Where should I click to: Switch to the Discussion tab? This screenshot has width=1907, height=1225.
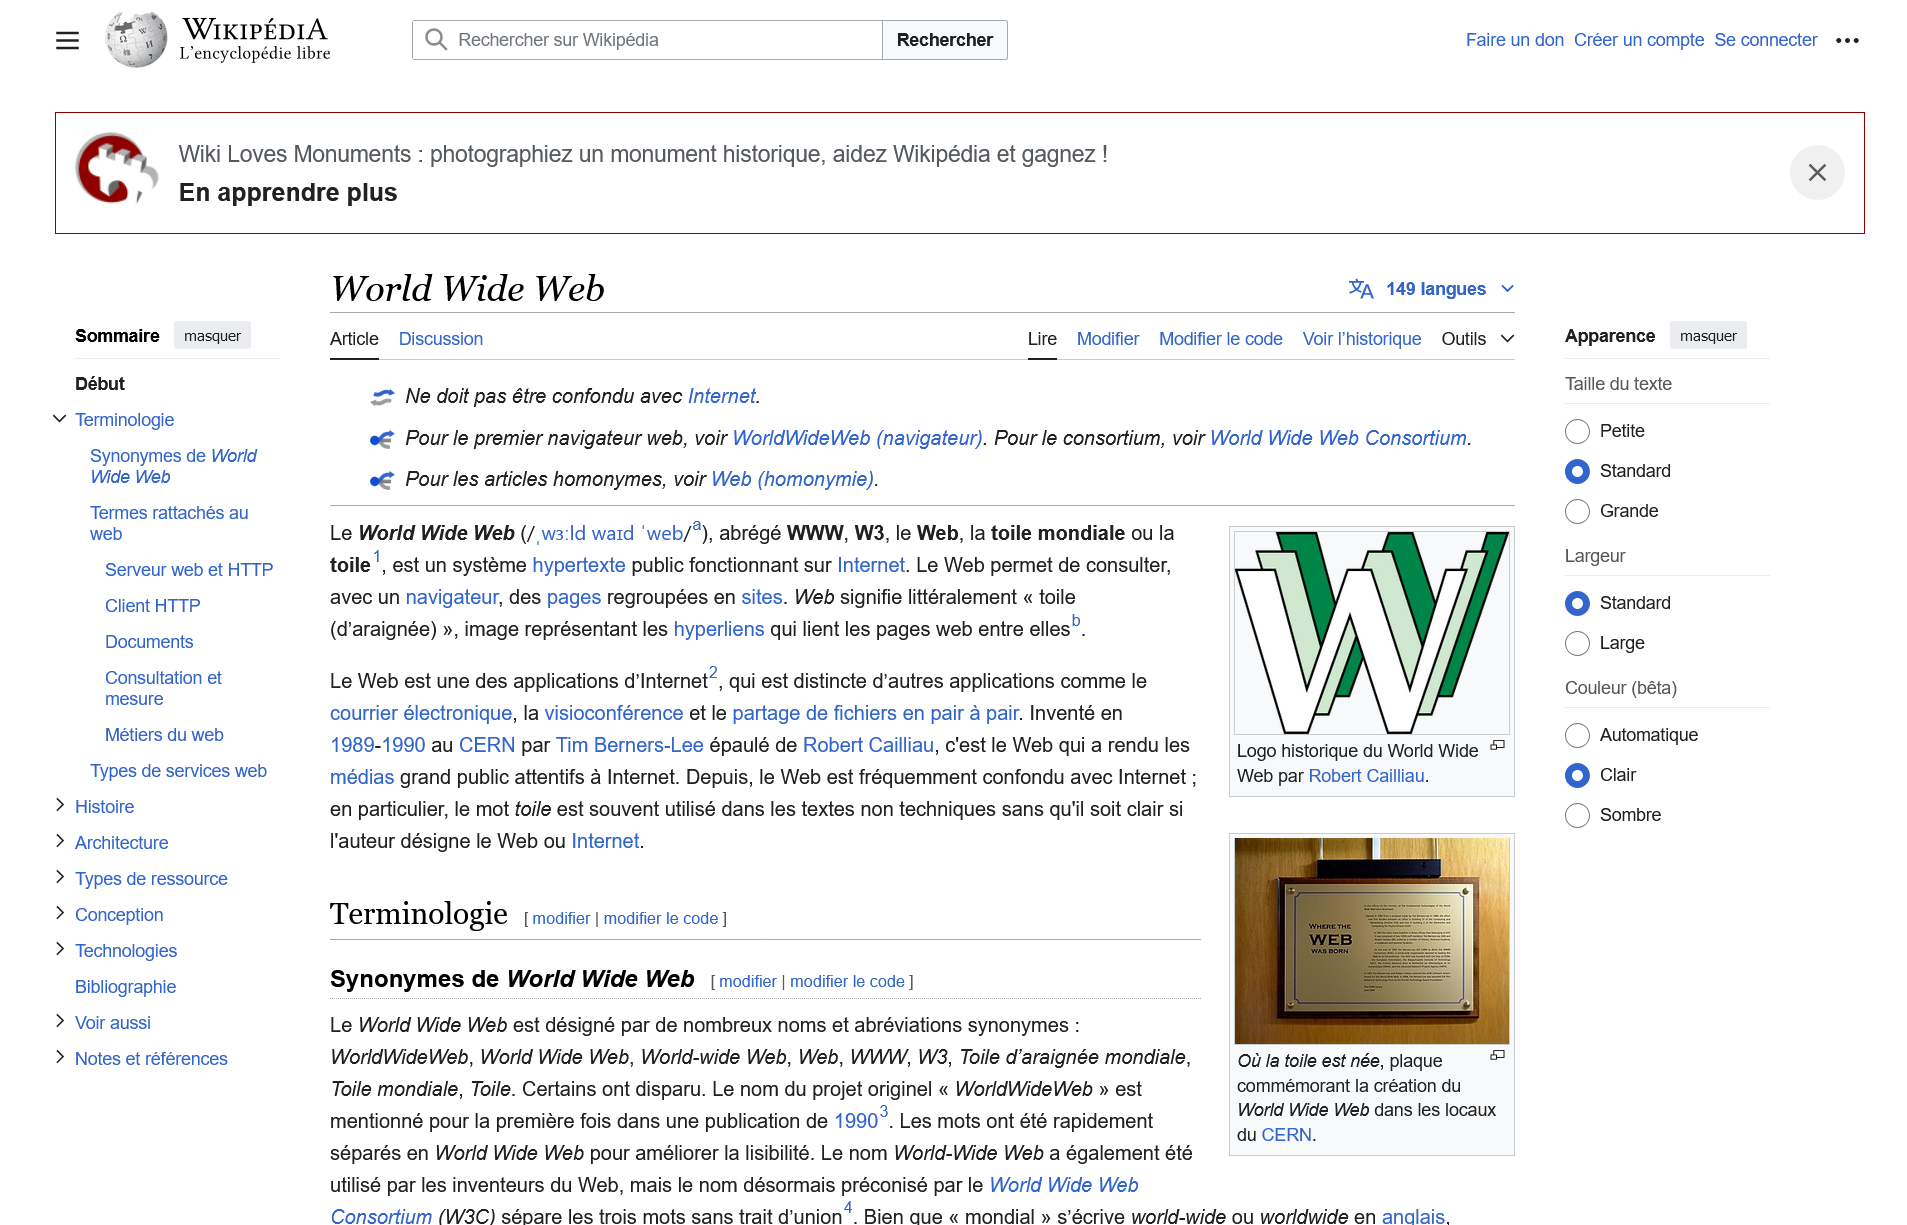point(441,339)
